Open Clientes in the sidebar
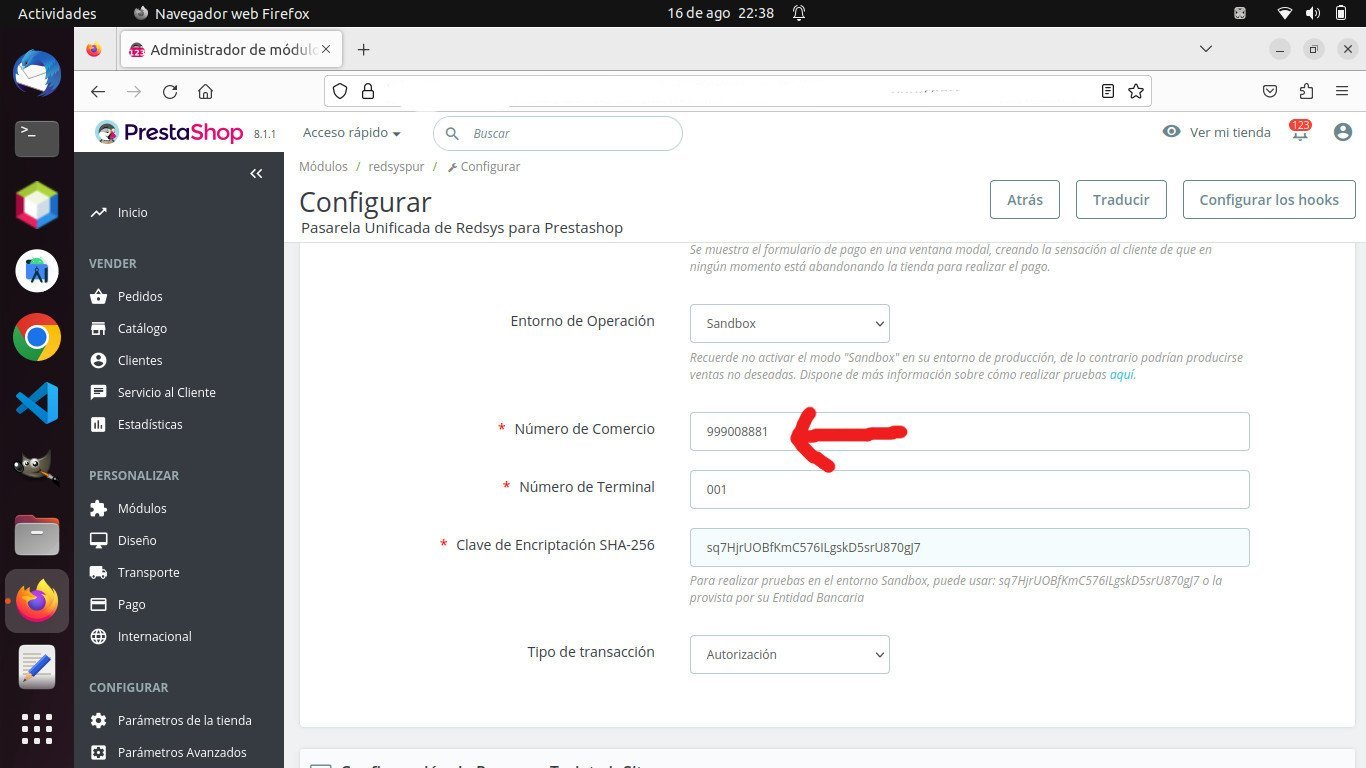The image size is (1366, 768). (140, 360)
